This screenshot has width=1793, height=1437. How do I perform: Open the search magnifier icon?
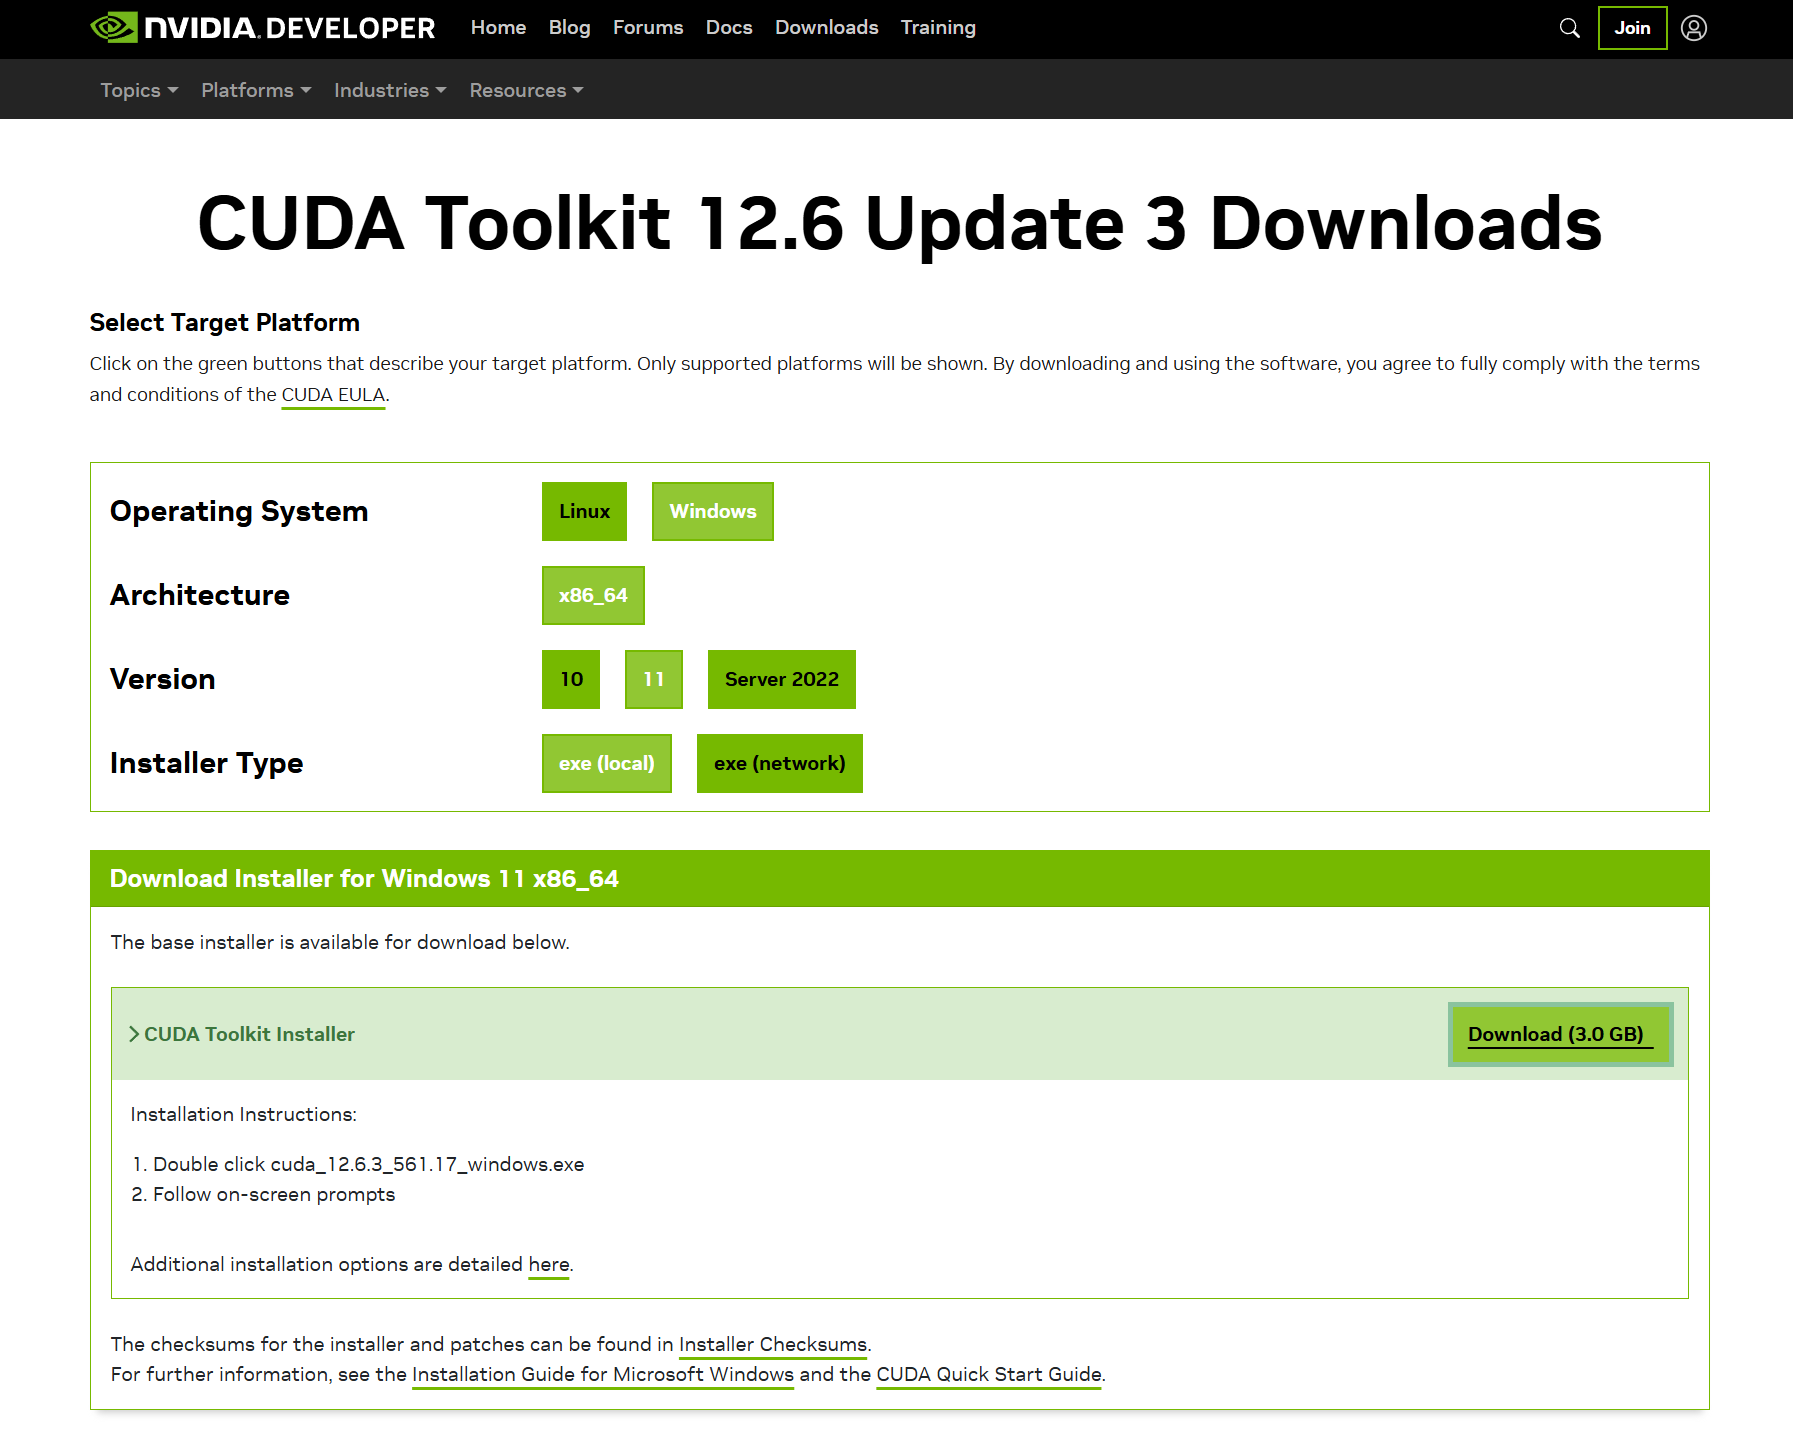coord(1569,28)
